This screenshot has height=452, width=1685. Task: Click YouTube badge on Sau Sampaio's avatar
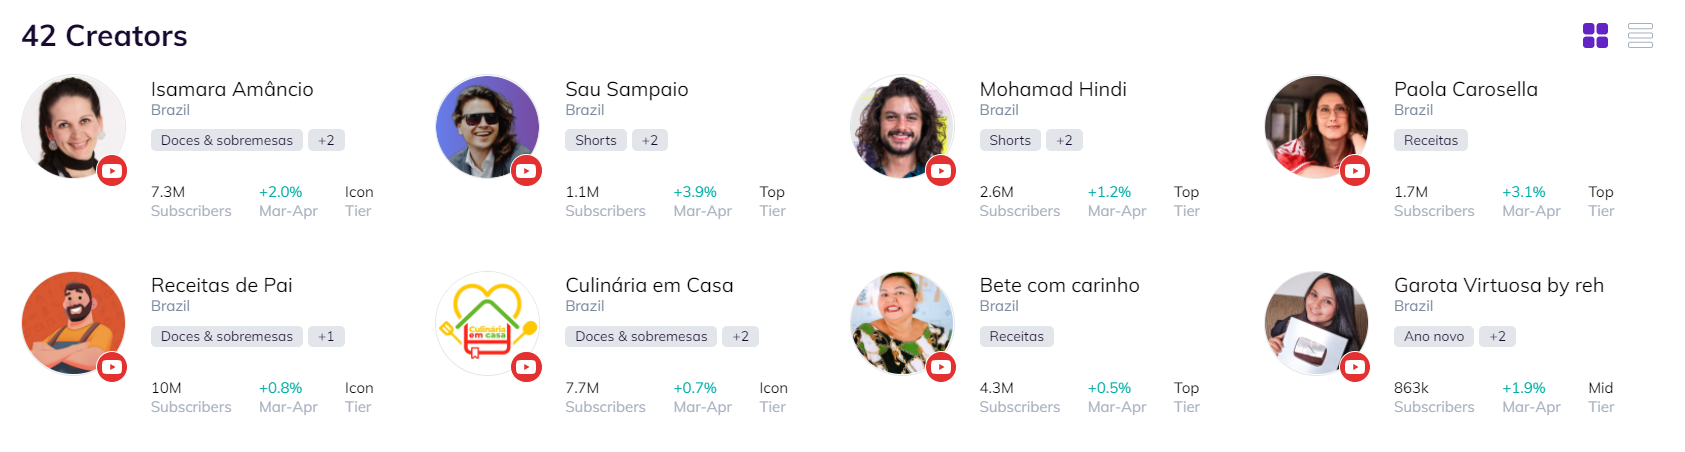pos(526,171)
